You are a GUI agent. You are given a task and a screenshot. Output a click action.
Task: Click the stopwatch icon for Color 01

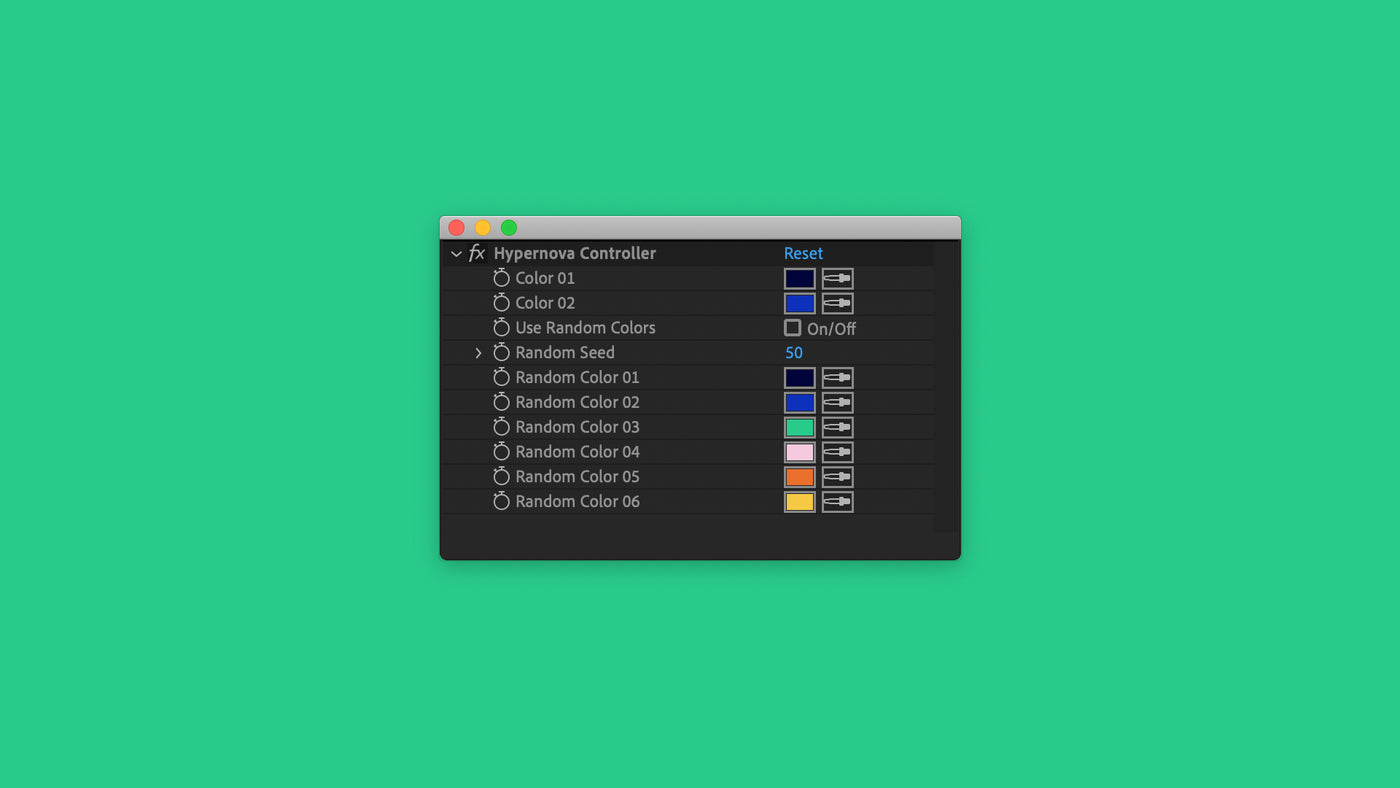(x=502, y=278)
